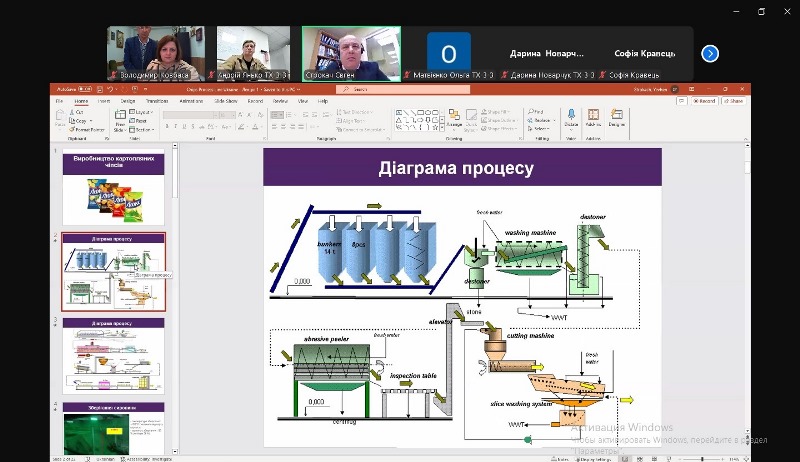
Task: Open the Section dropdown
Action: point(142,130)
